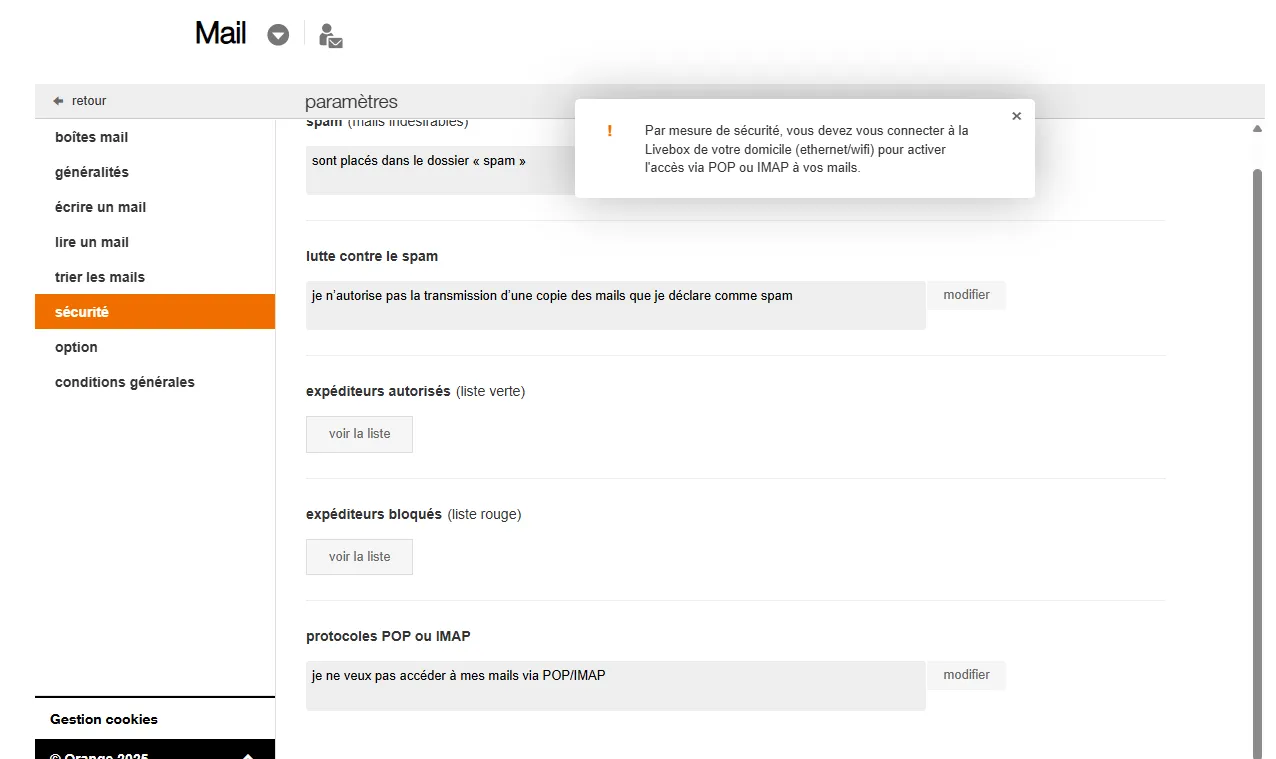Screen dimensions: 1276x759
Task: Click the orange exclamation warning icon
Action: tap(609, 131)
